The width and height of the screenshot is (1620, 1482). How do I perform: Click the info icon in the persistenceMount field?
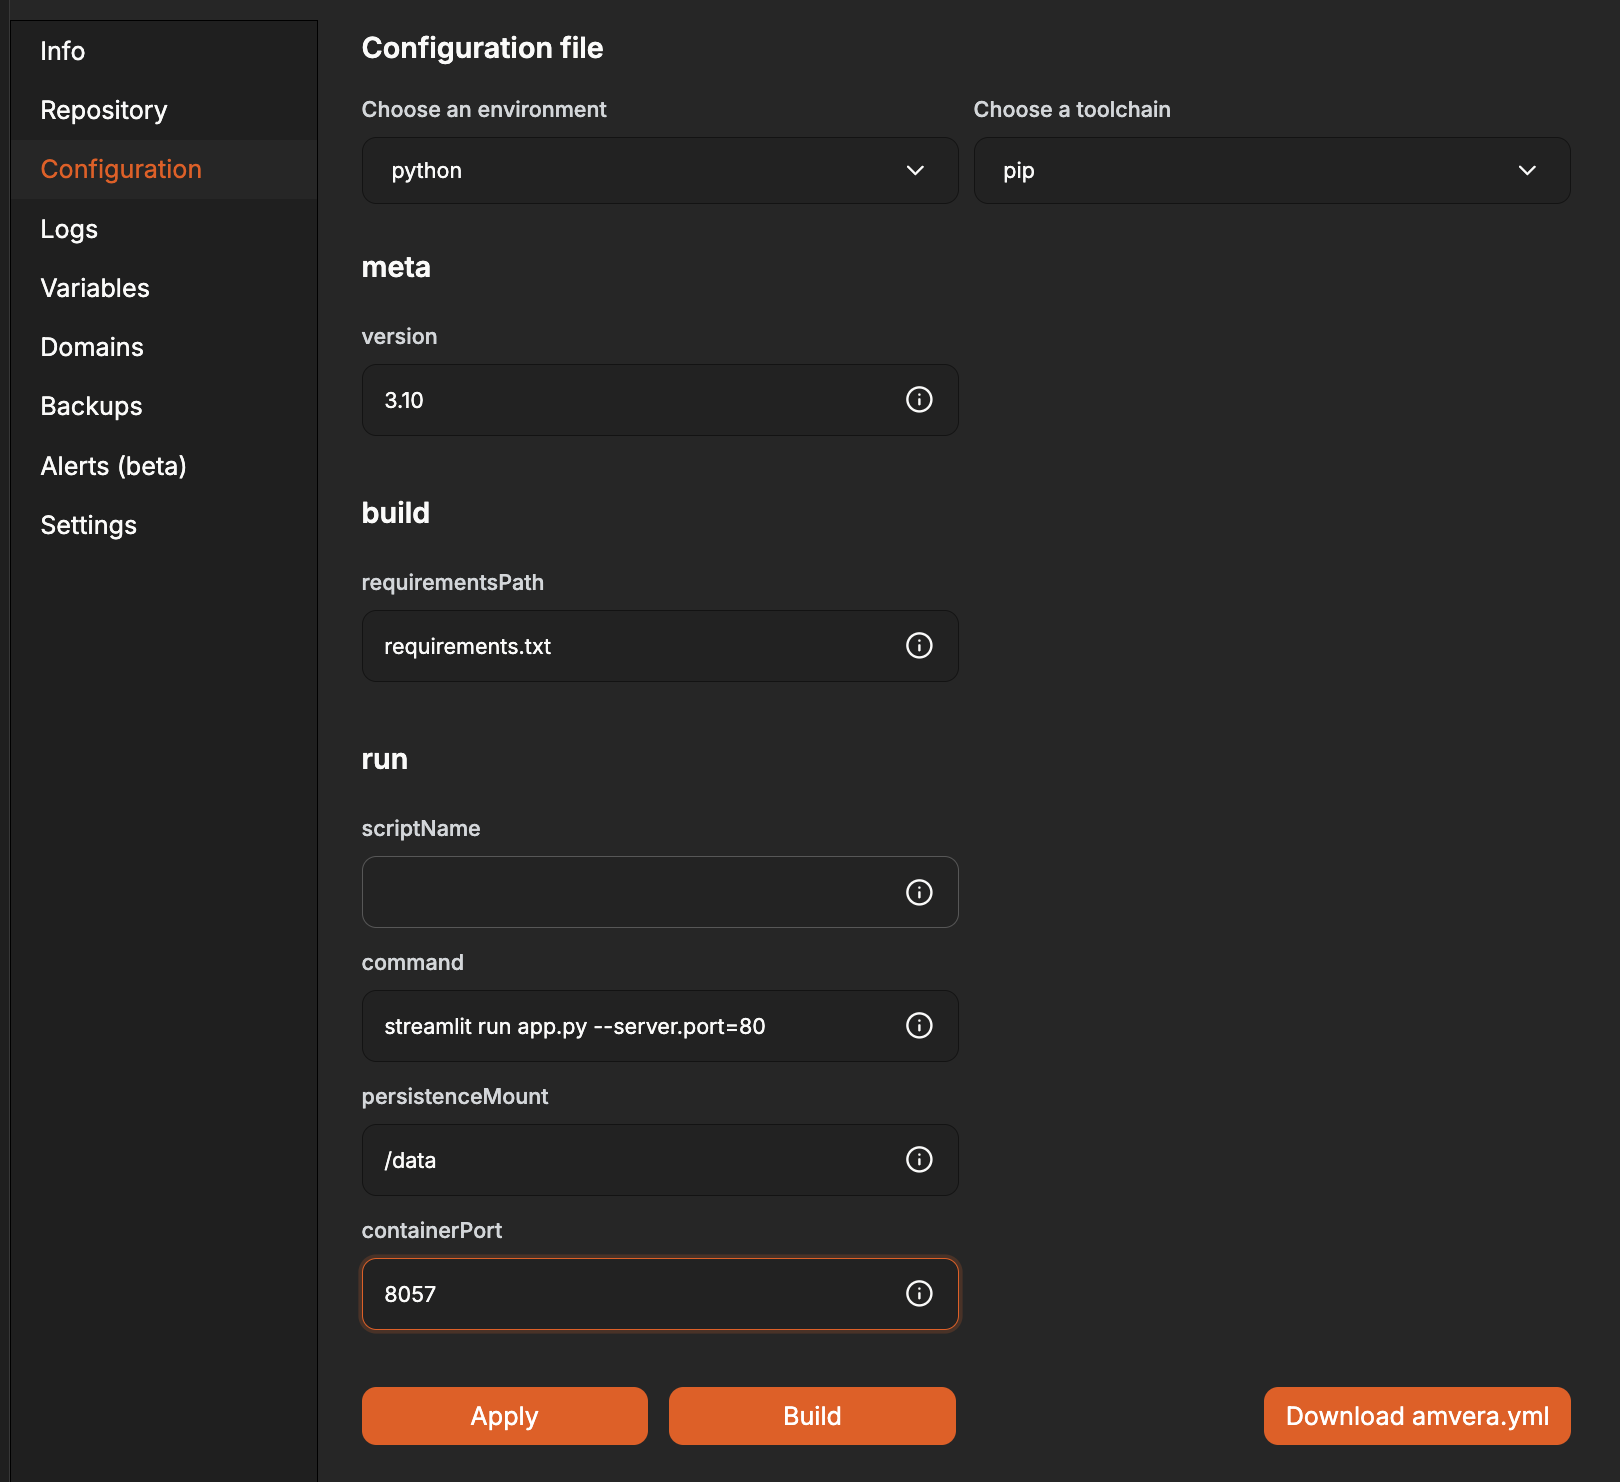coord(919,1160)
